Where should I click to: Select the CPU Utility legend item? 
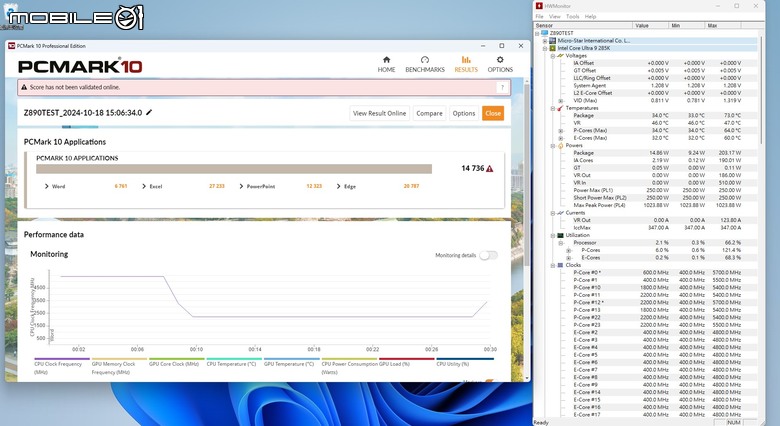tap(464, 364)
